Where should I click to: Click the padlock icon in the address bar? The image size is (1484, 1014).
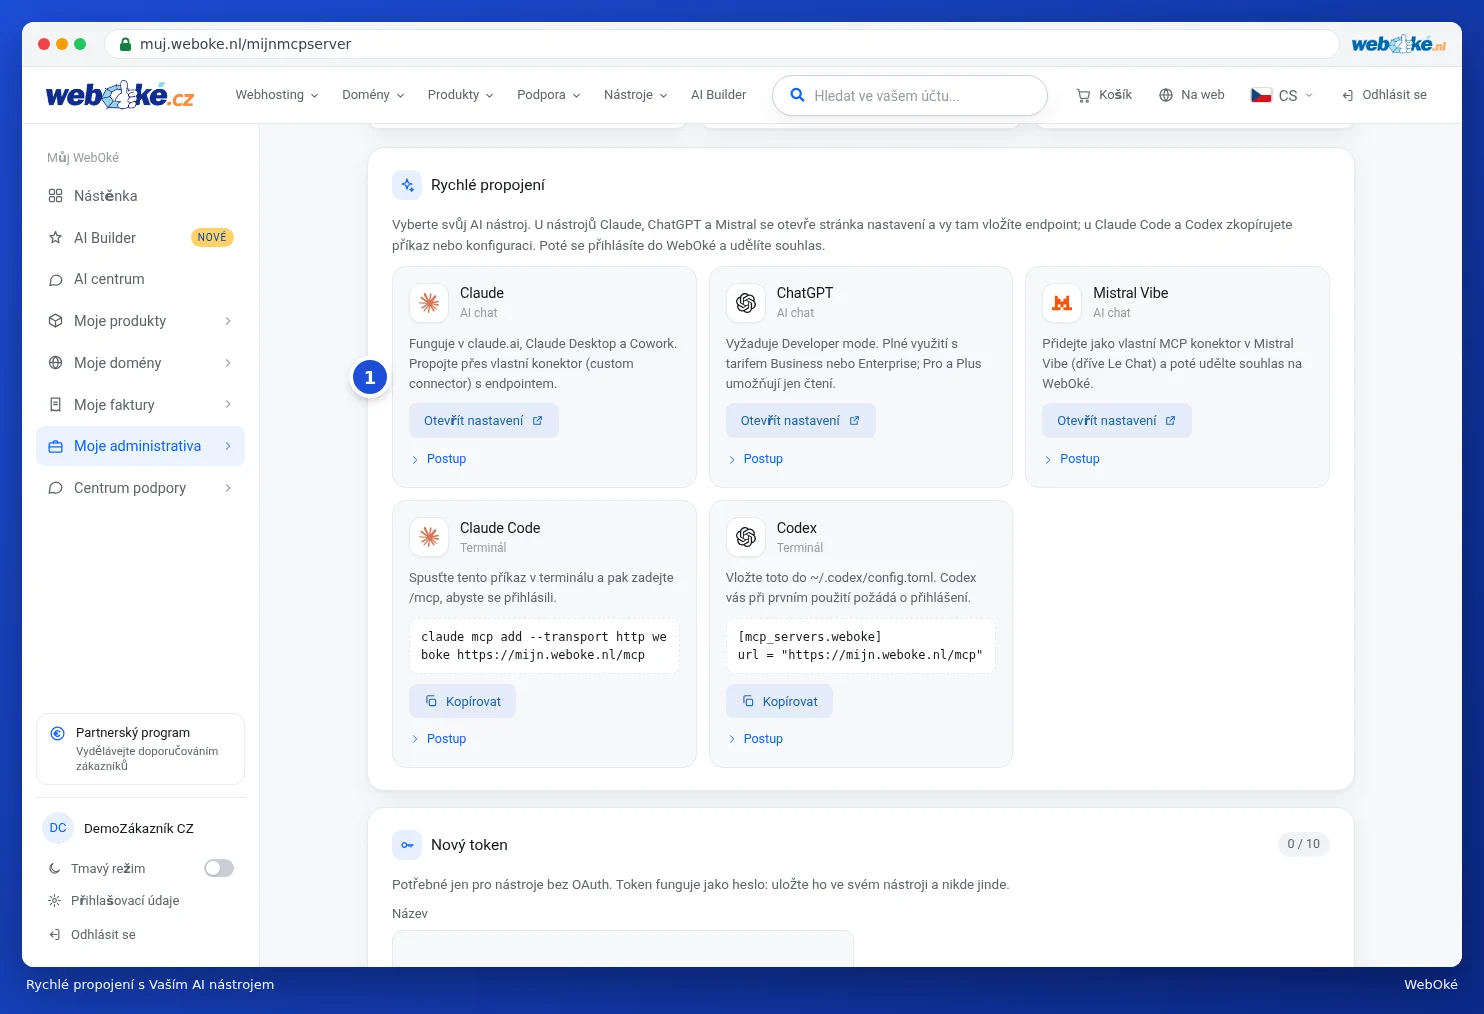125,44
